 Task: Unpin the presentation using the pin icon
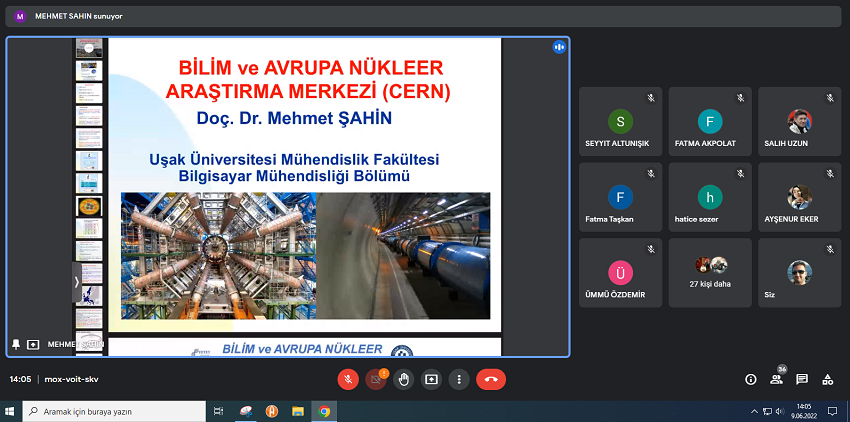16,344
